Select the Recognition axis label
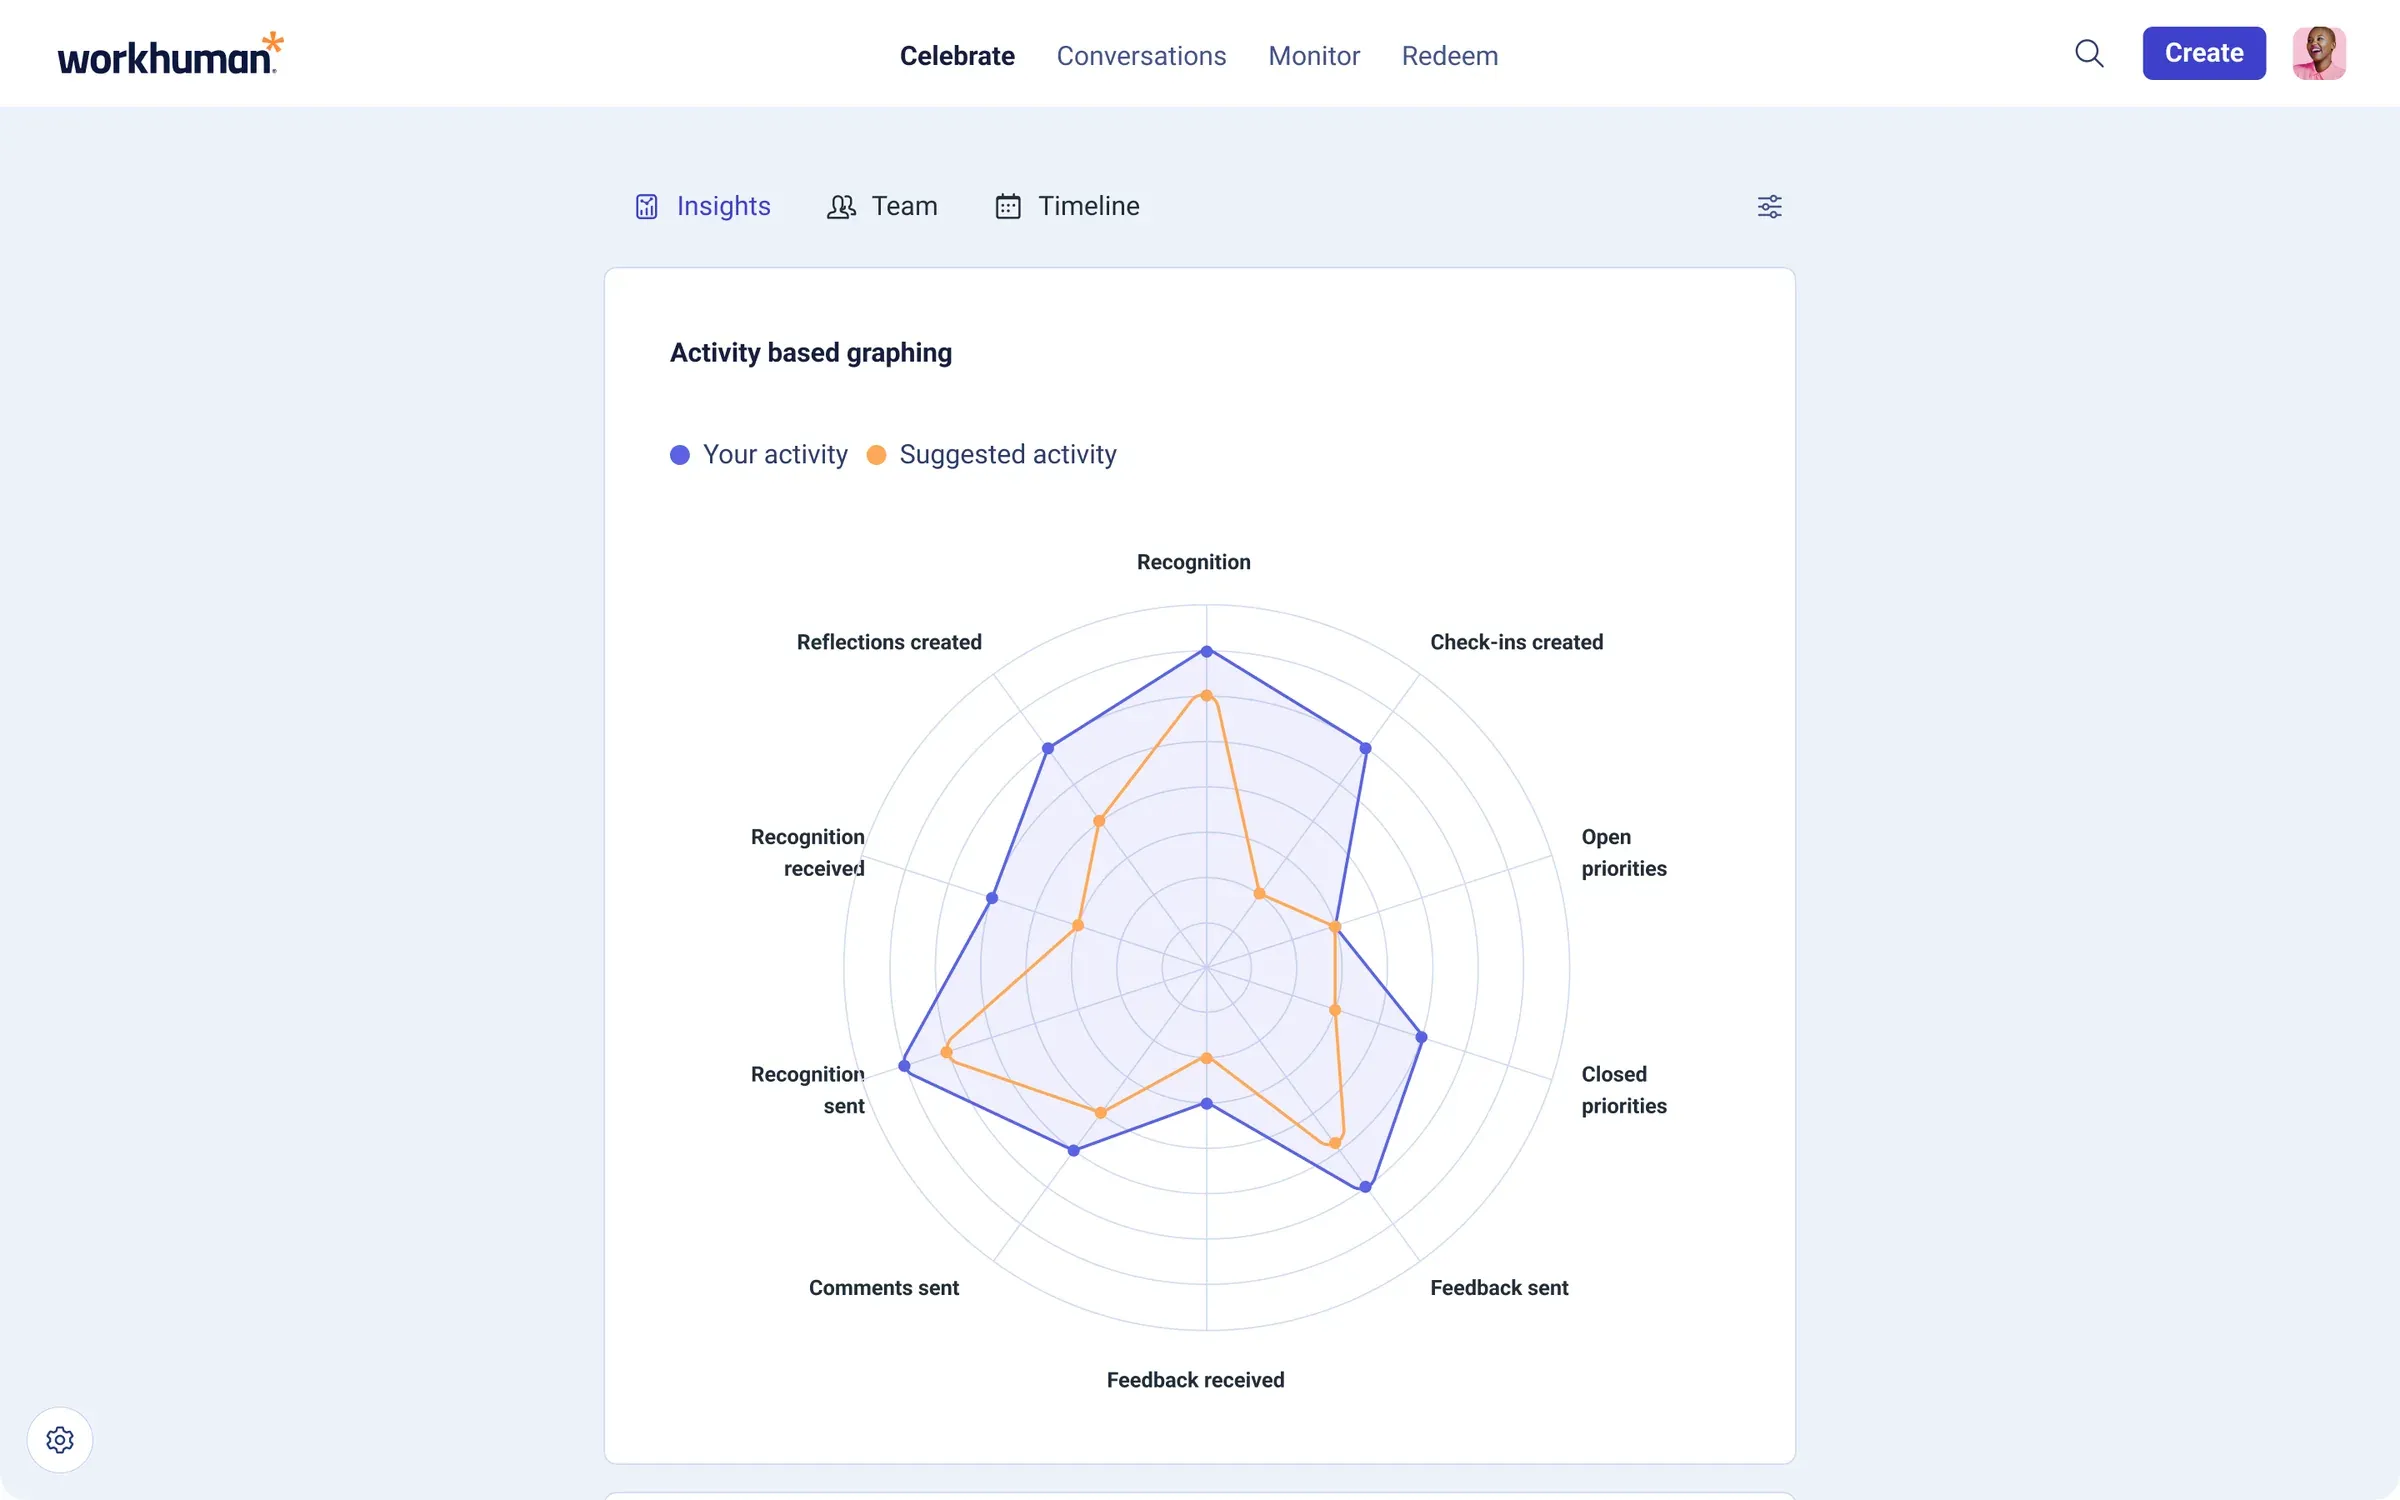Viewport: 2400px width, 1500px height. (1193, 562)
